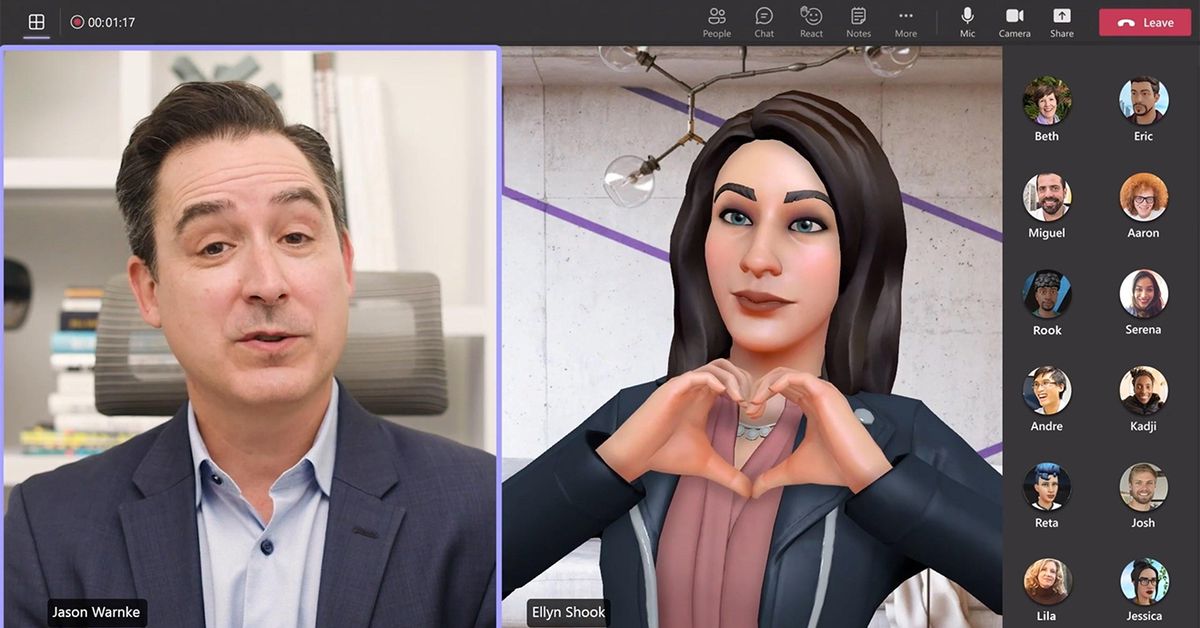This screenshot has width=1200, height=628.
Task: Open the React emoji menu
Action: (x=811, y=22)
